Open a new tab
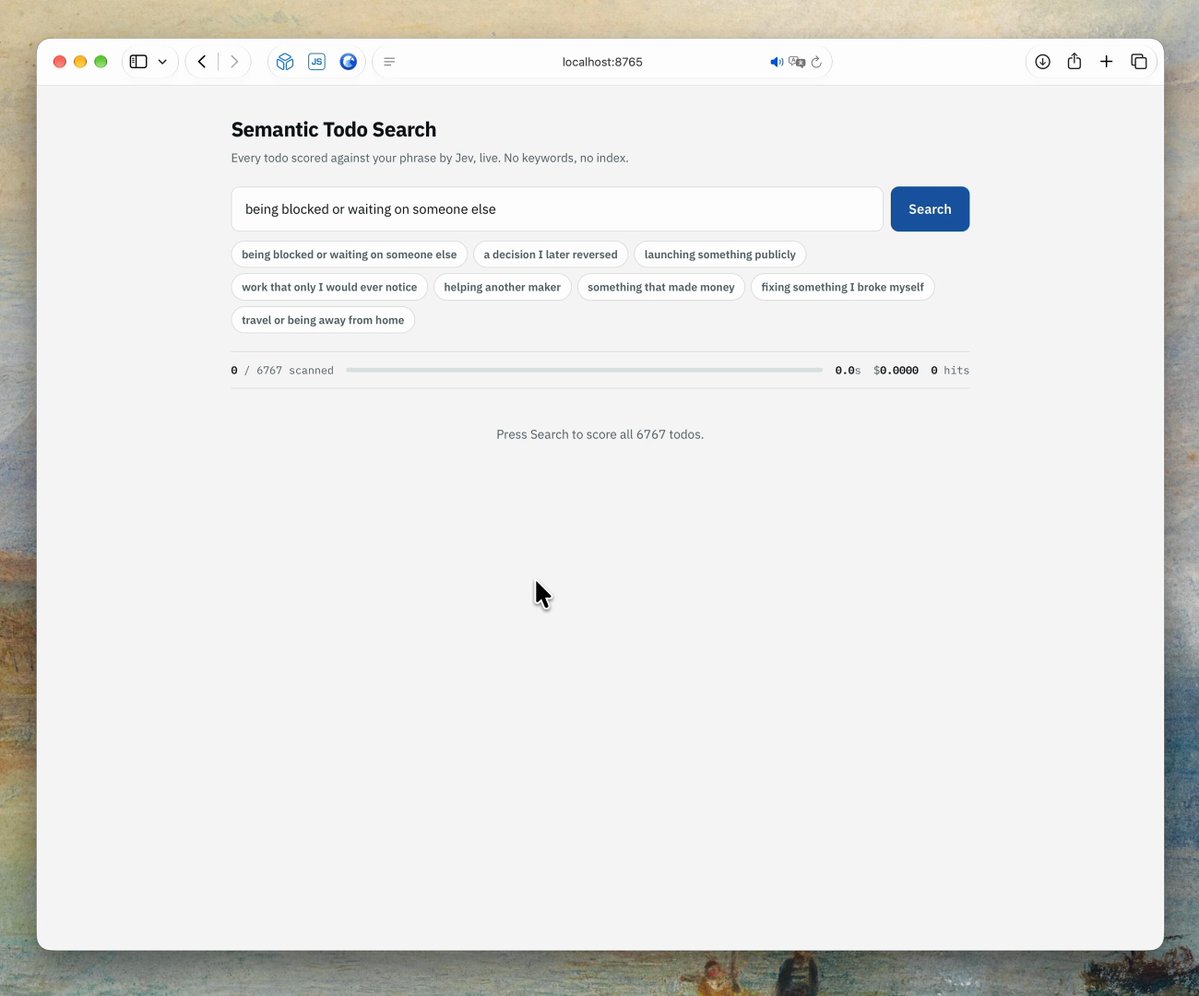 pos(1106,62)
